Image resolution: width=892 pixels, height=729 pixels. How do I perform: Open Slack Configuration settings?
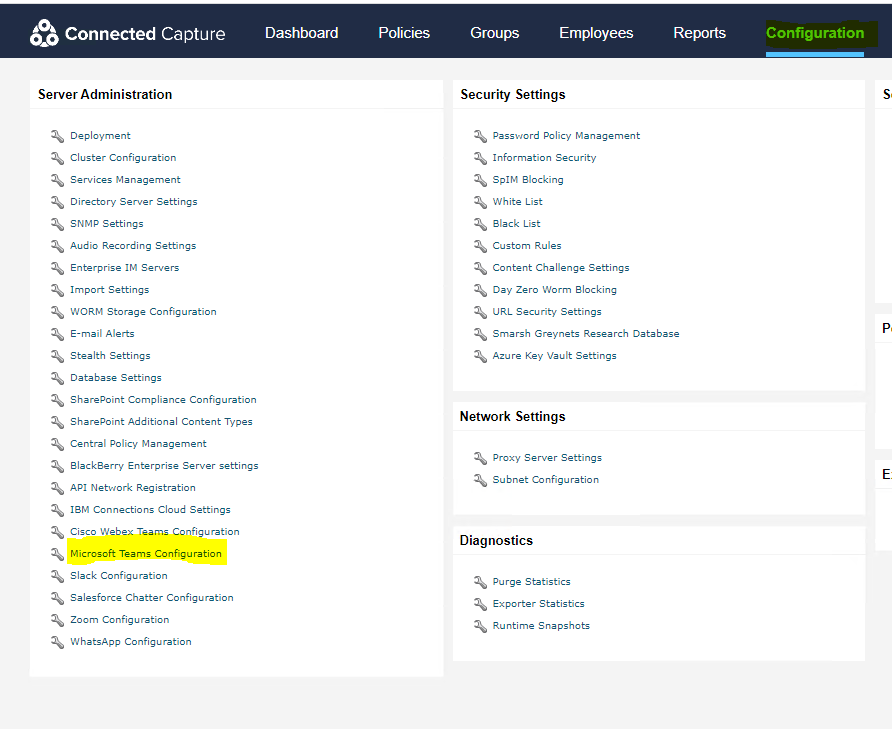click(x=119, y=576)
